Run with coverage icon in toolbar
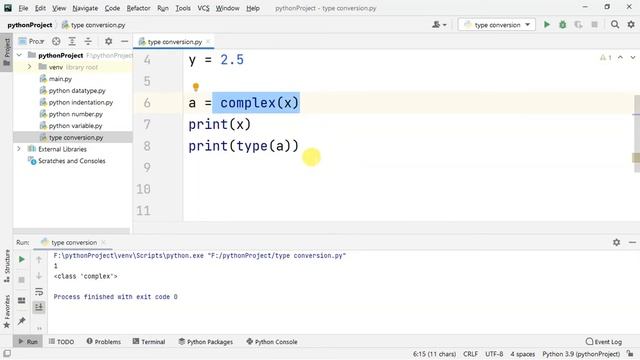This screenshot has width=640, height=360. 578,25
